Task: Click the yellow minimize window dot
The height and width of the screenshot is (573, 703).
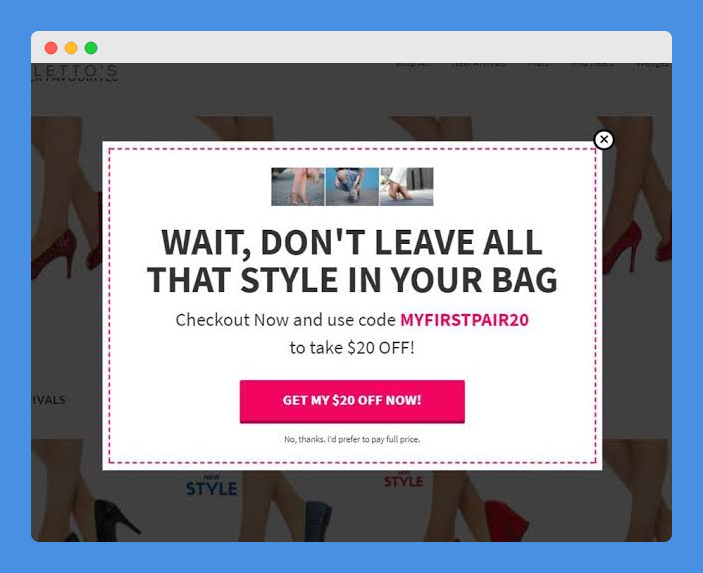Action: coord(71,48)
